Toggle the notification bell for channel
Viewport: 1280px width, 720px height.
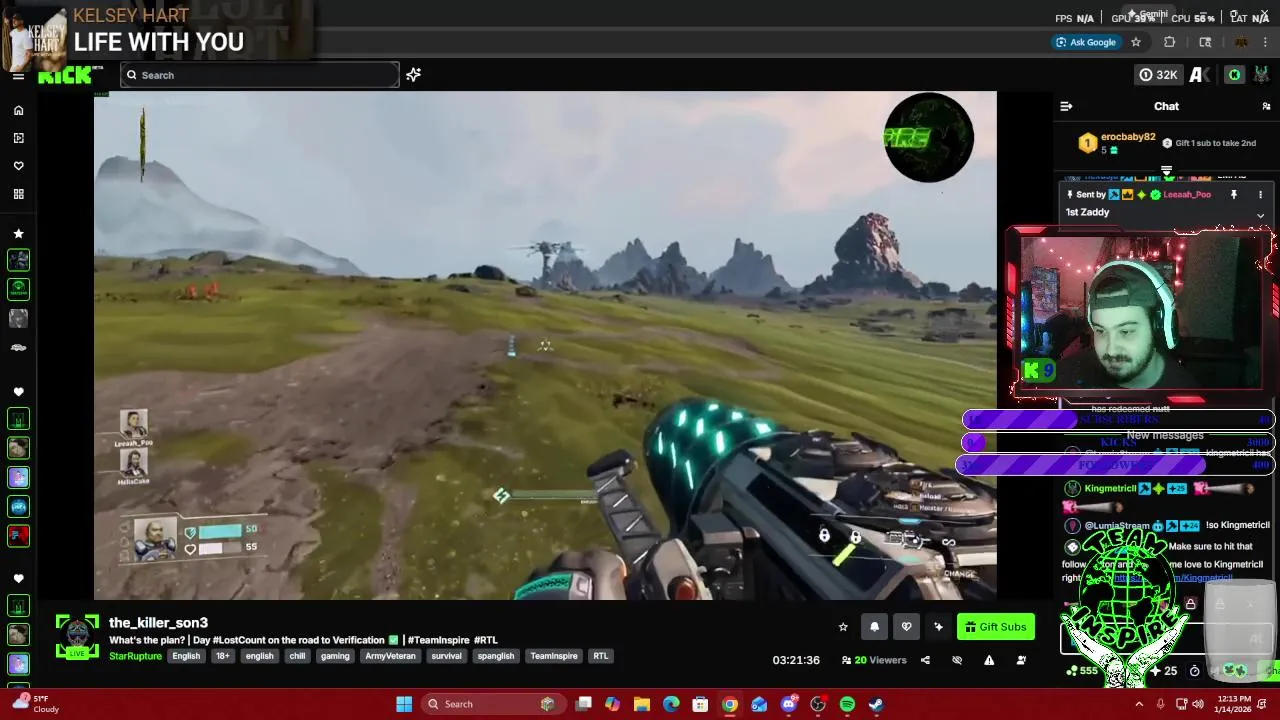pos(874,627)
